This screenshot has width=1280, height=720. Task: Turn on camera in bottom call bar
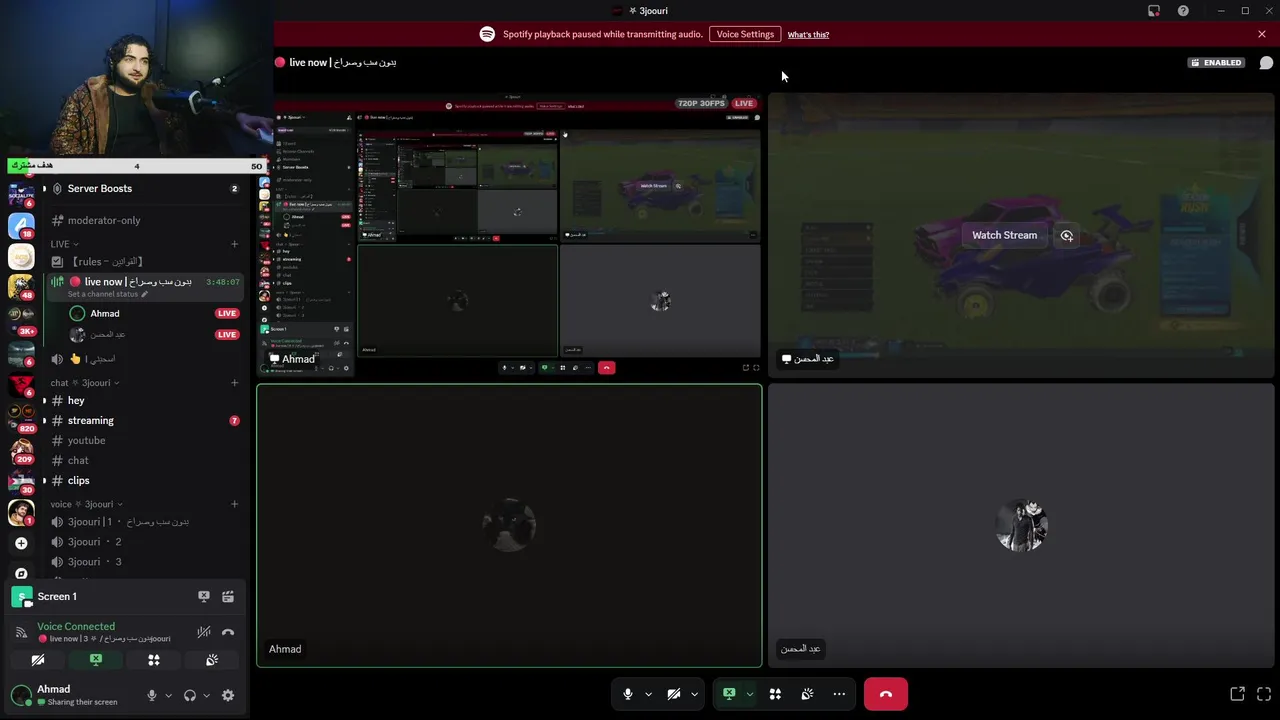pos(674,694)
